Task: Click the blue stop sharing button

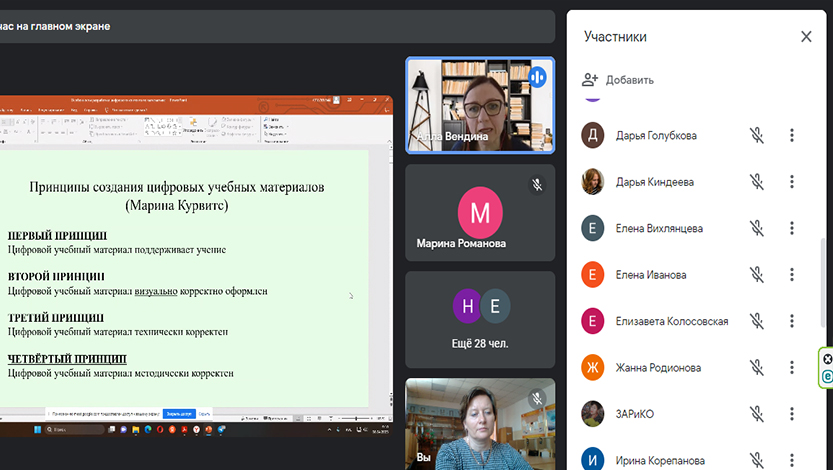Action: coord(178,412)
